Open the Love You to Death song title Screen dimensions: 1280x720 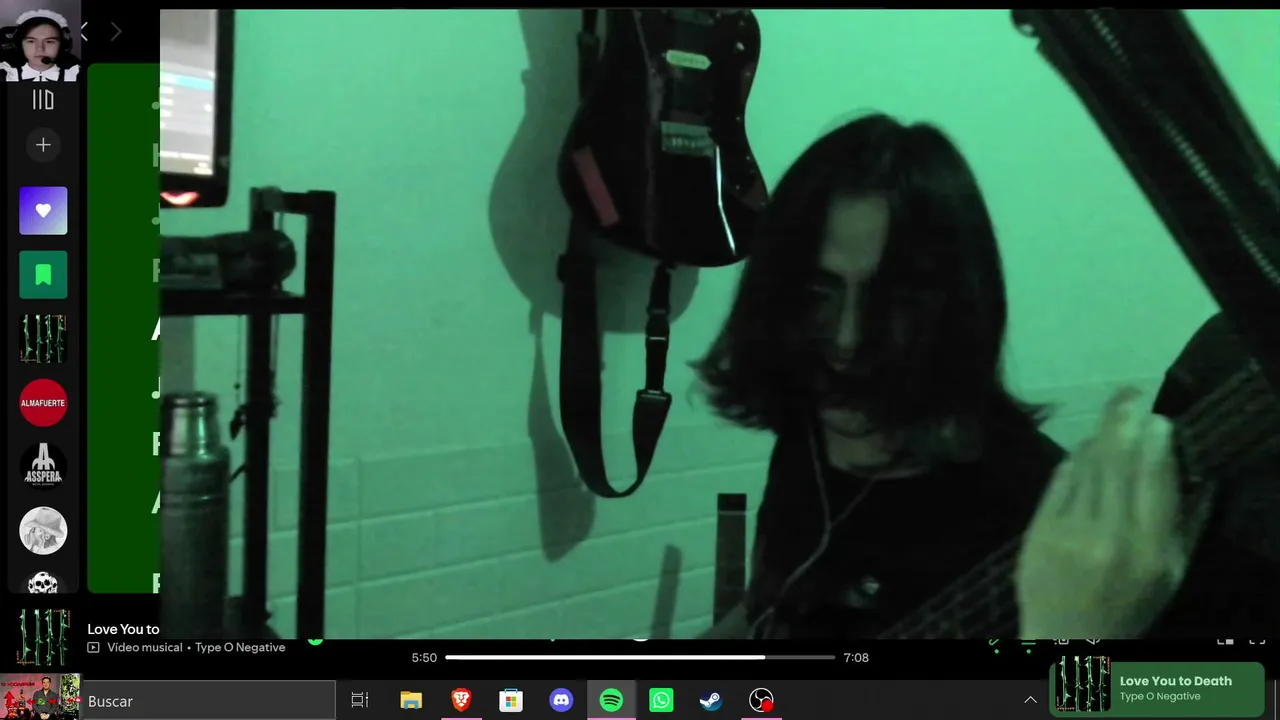coord(123,629)
